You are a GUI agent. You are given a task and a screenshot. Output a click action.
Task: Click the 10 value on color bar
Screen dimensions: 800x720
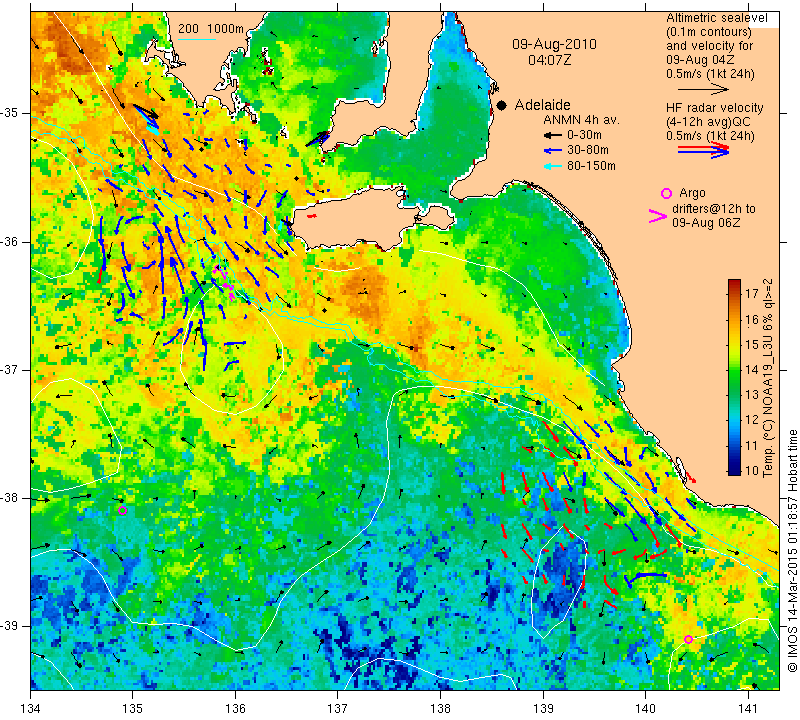752,470
